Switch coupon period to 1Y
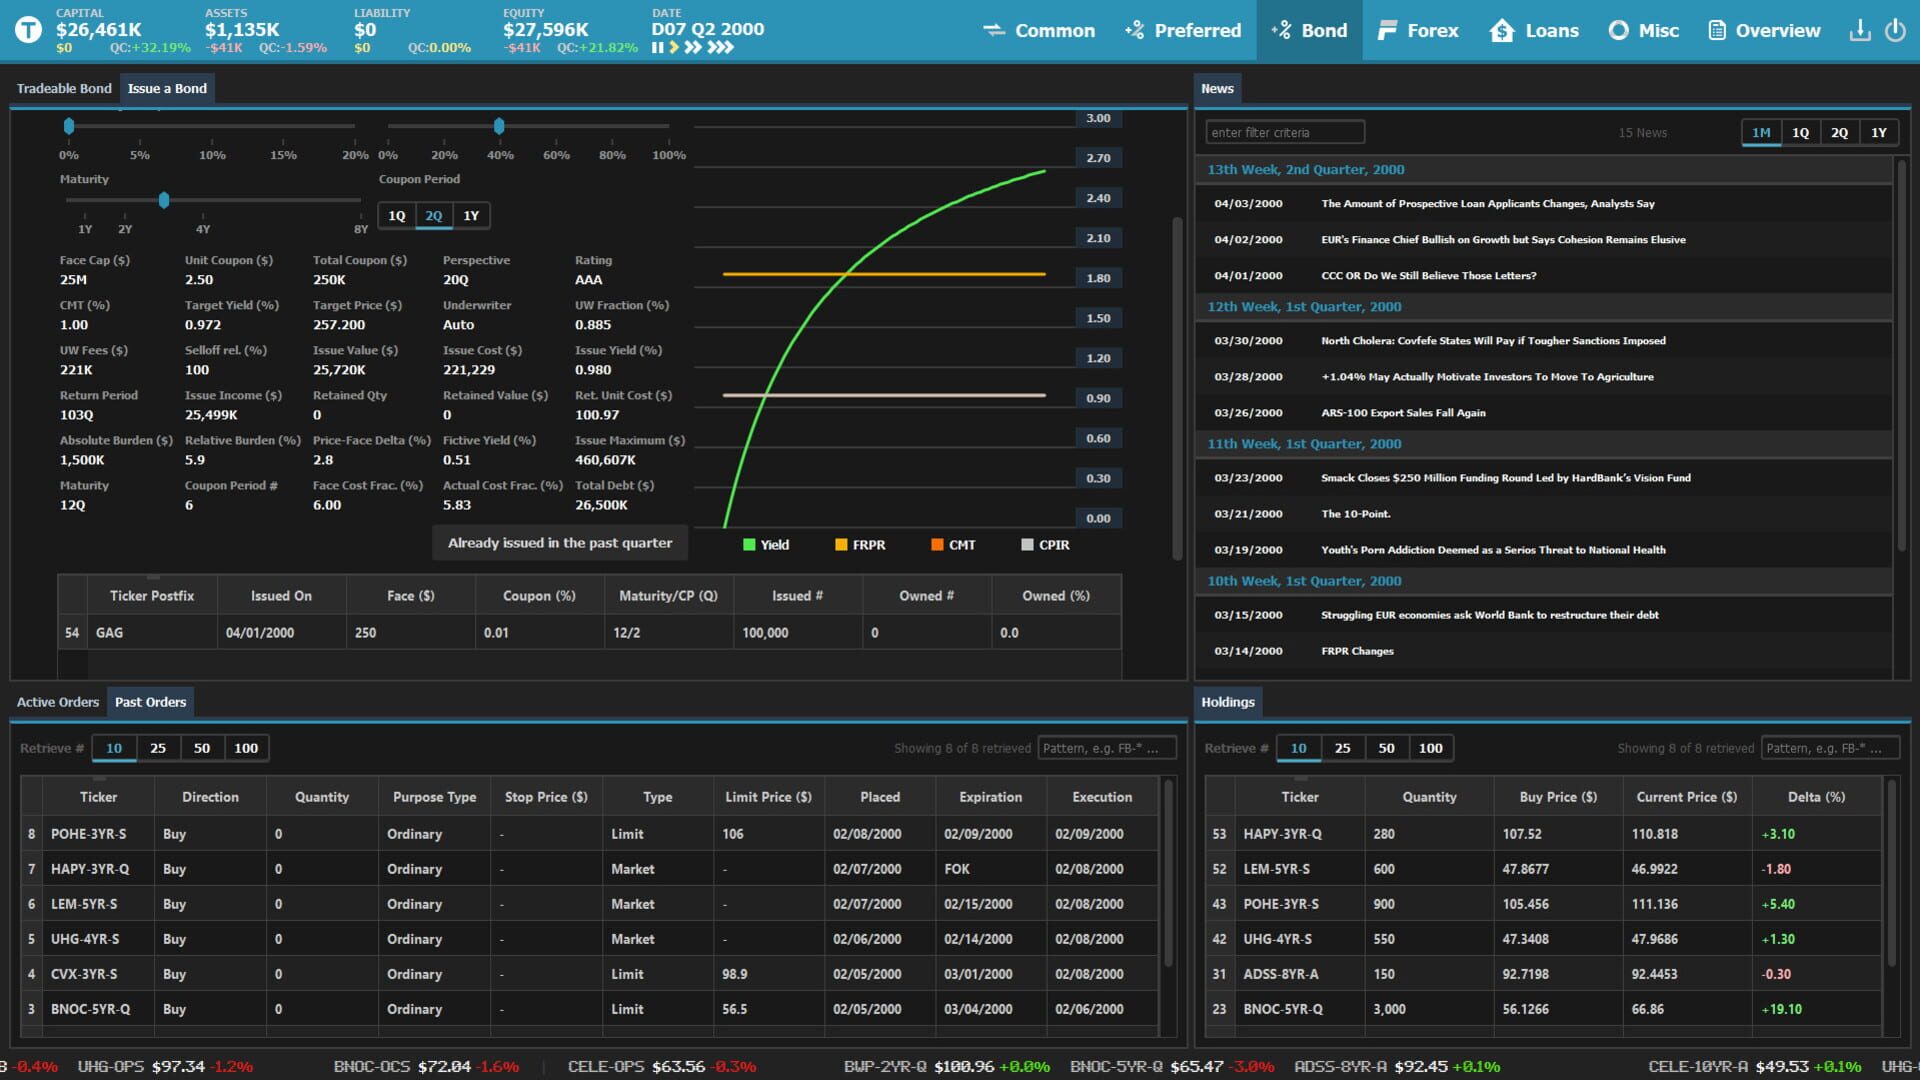The width and height of the screenshot is (1920, 1080). [x=471, y=215]
